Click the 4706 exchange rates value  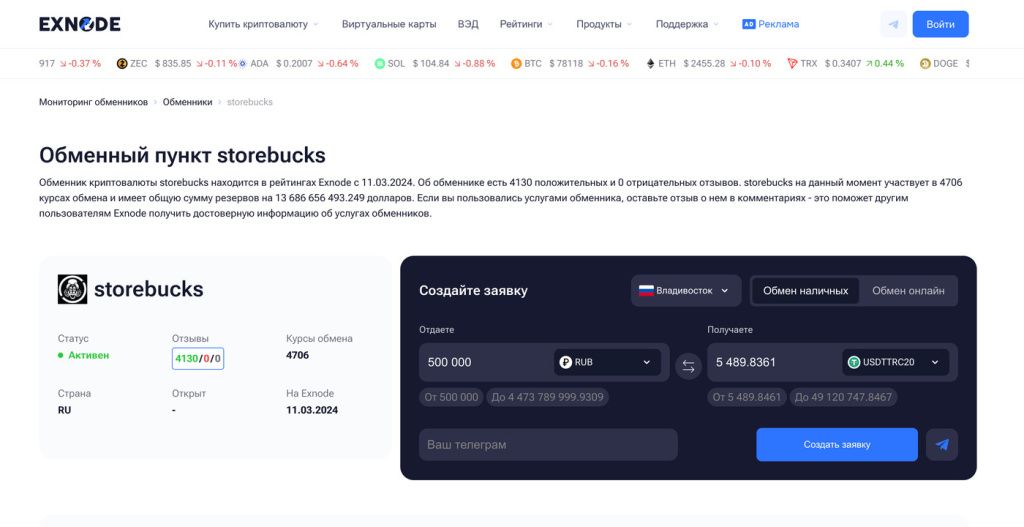coord(297,355)
